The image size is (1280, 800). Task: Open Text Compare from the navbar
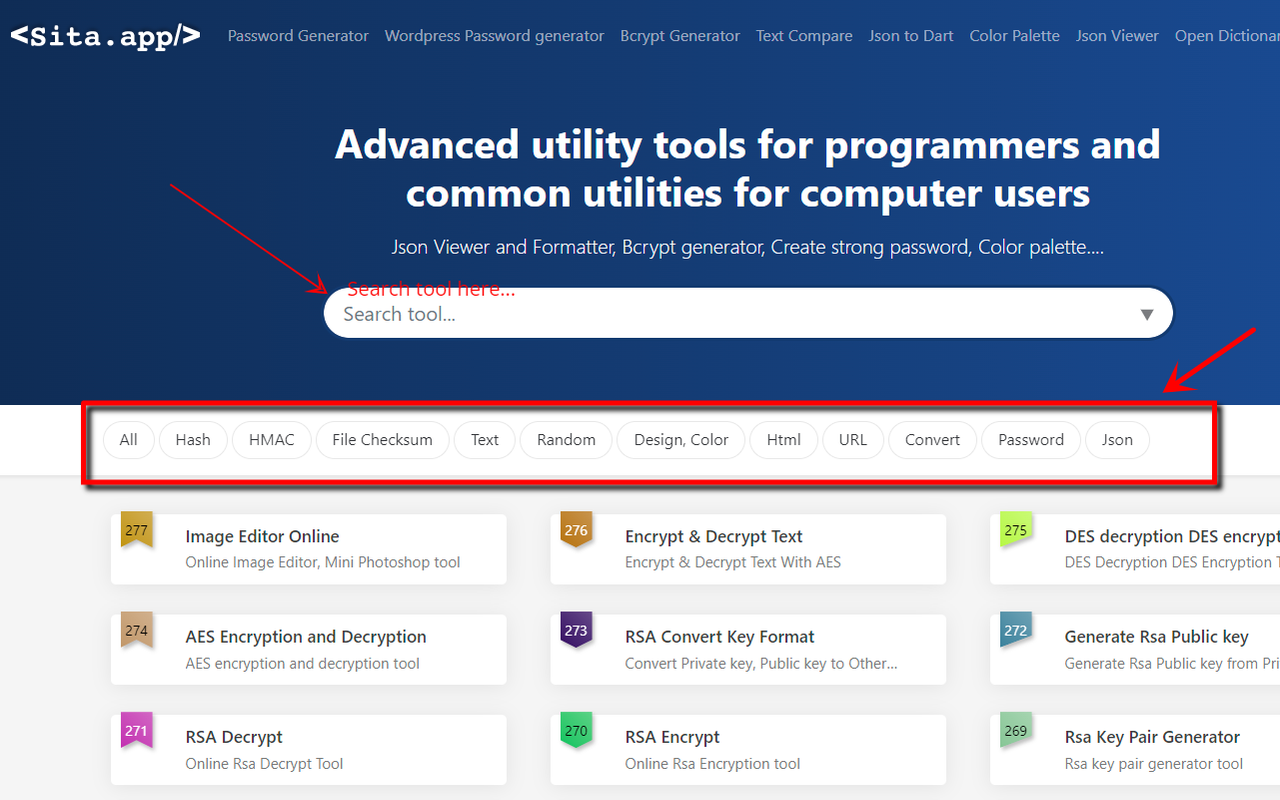tap(804, 36)
